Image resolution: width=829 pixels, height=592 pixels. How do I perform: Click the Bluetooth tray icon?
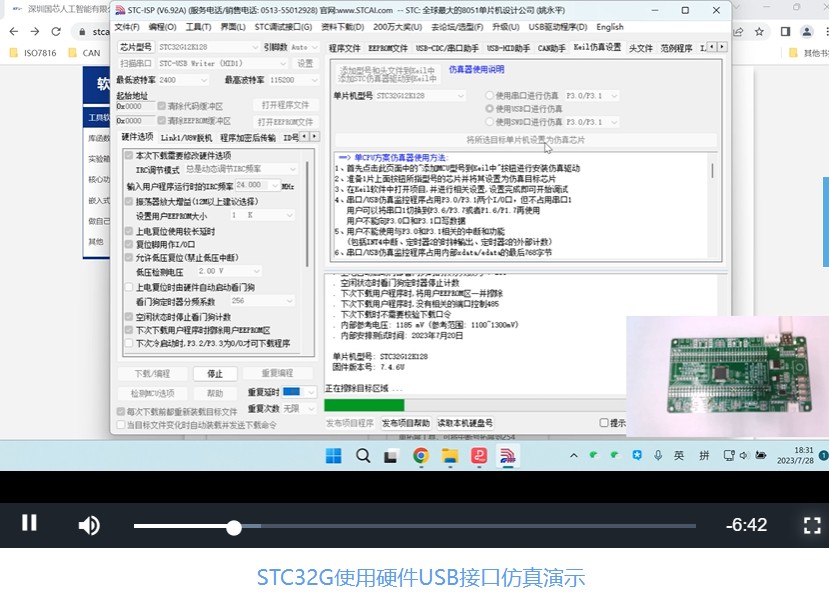click(x=637, y=455)
